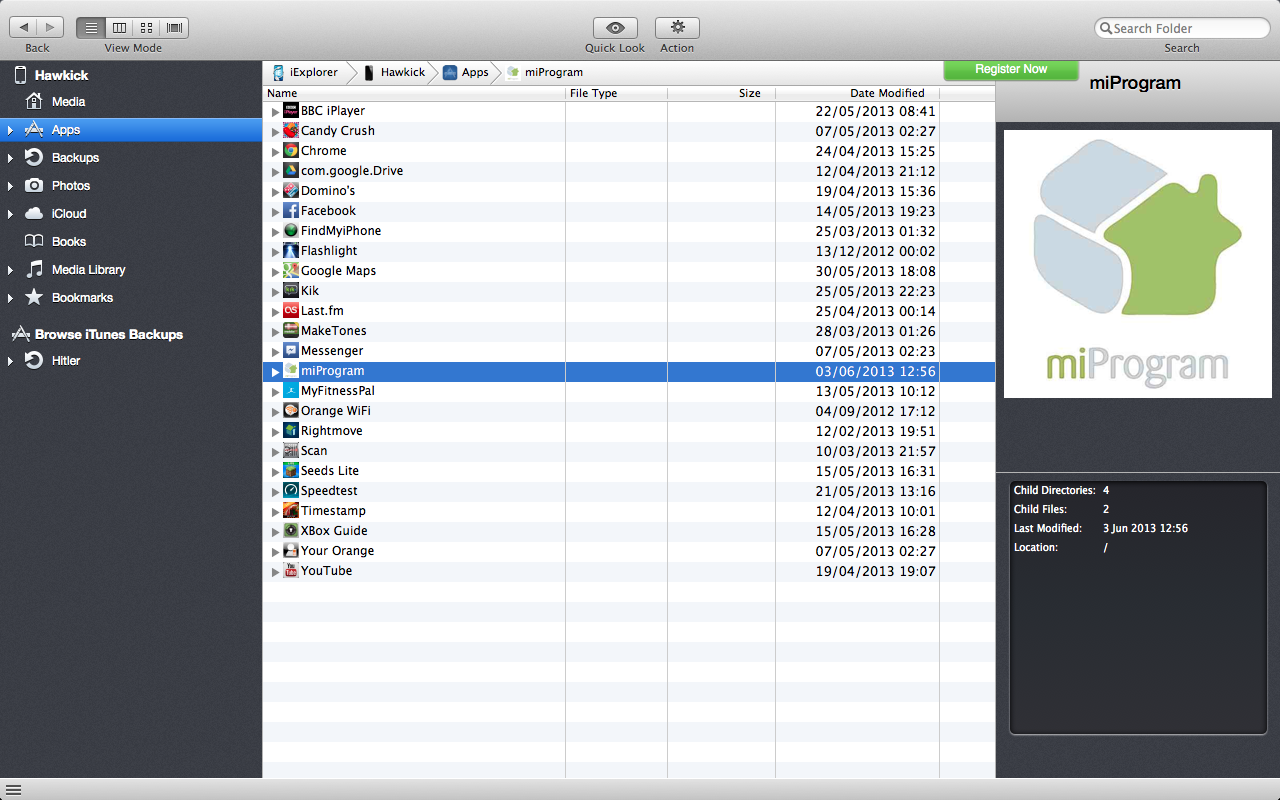
Task: Expand the Bookmarks disclosure triangle
Action: [x=10, y=298]
